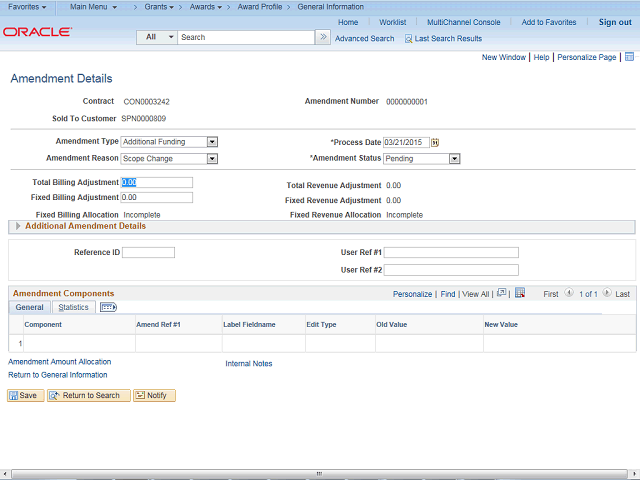
Task: Open the Amendment Amount Allocation link
Action: 59,362
